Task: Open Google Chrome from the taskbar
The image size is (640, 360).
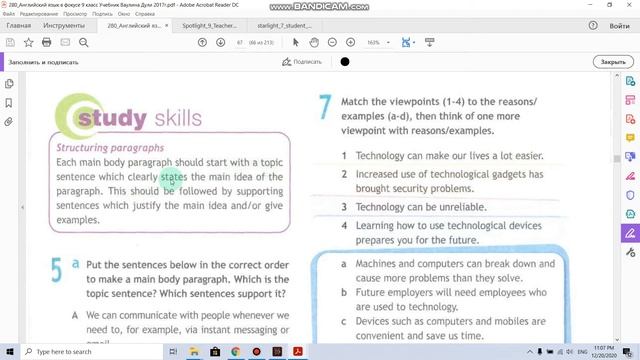Action: pyautogui.click(x=236, y=351)
